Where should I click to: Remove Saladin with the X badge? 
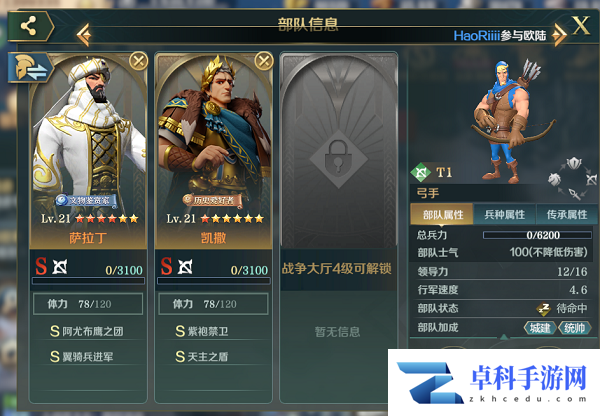point(139,60)
